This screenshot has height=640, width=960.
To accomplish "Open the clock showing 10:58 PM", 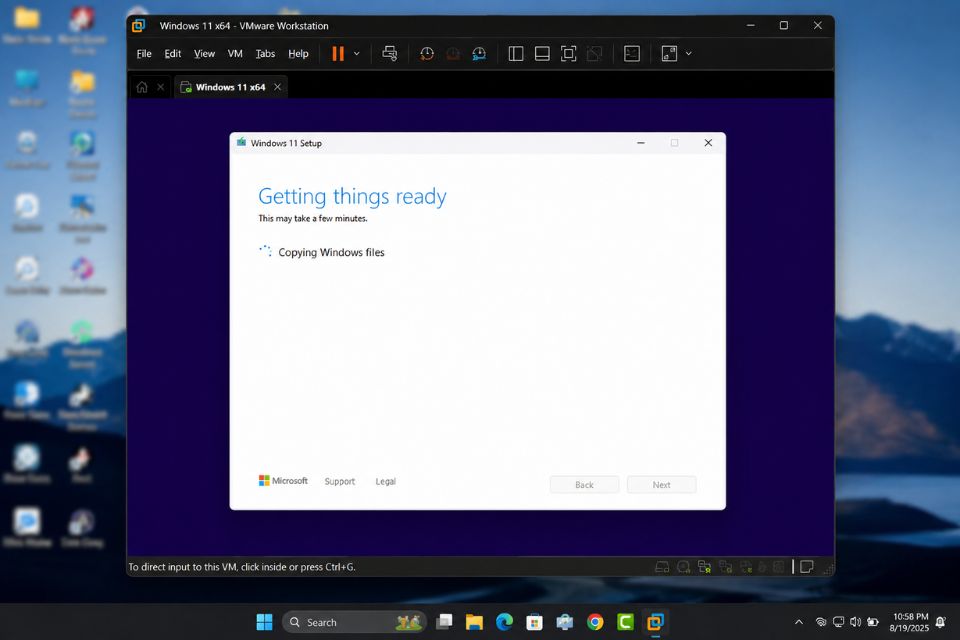I will coord(909,622).
